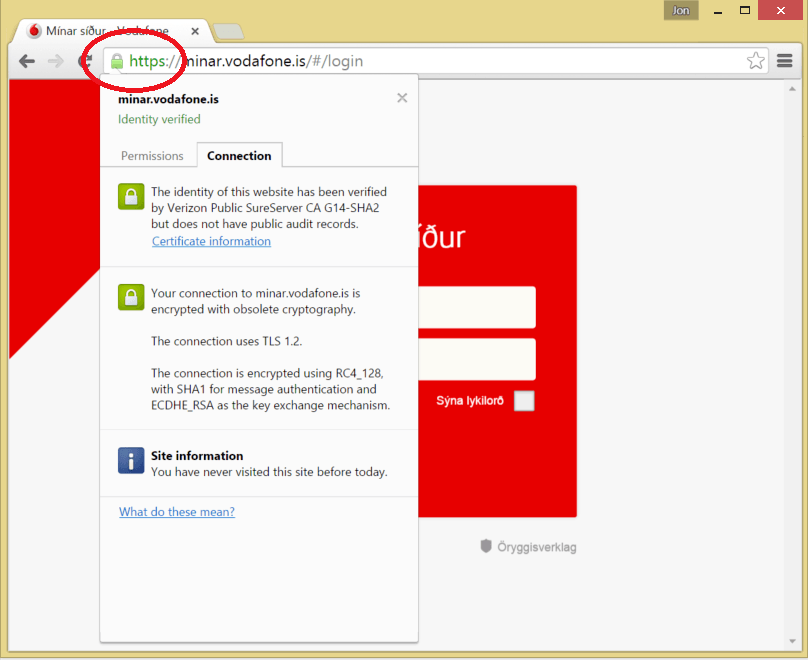Screen dimensions: 808x660
Task: Click the scrollbar down arrow
Action: pyautogui.click(x=792, y=641)
